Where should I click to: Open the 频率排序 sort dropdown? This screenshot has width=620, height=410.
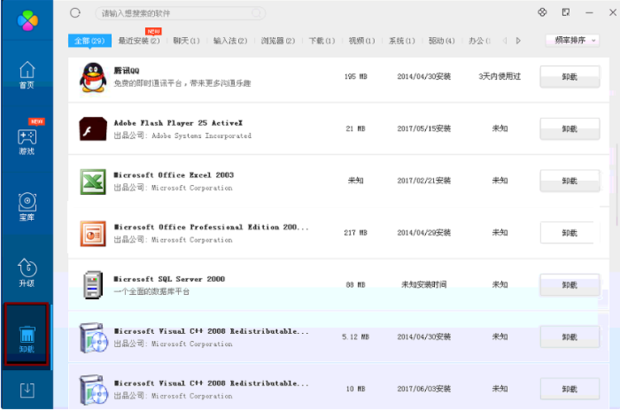coord(573,40)
